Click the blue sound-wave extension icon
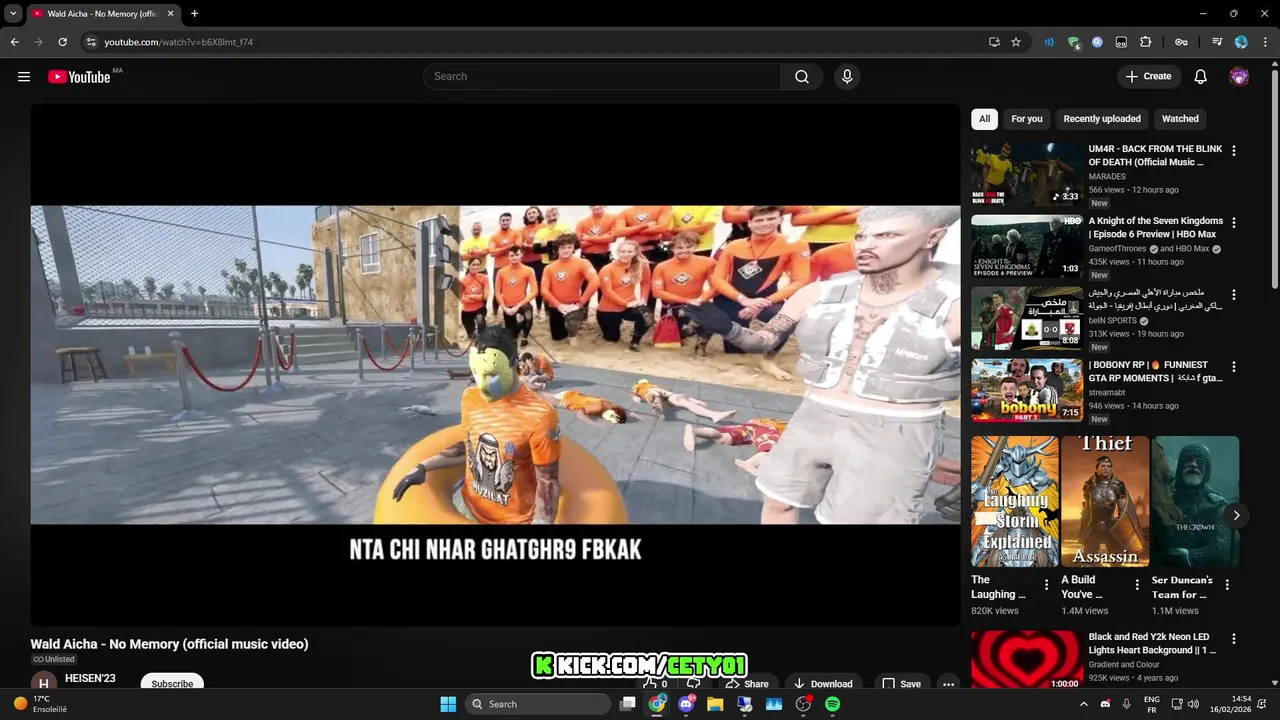Viewport: 1280px width, 720px height. click(1049, 42)
